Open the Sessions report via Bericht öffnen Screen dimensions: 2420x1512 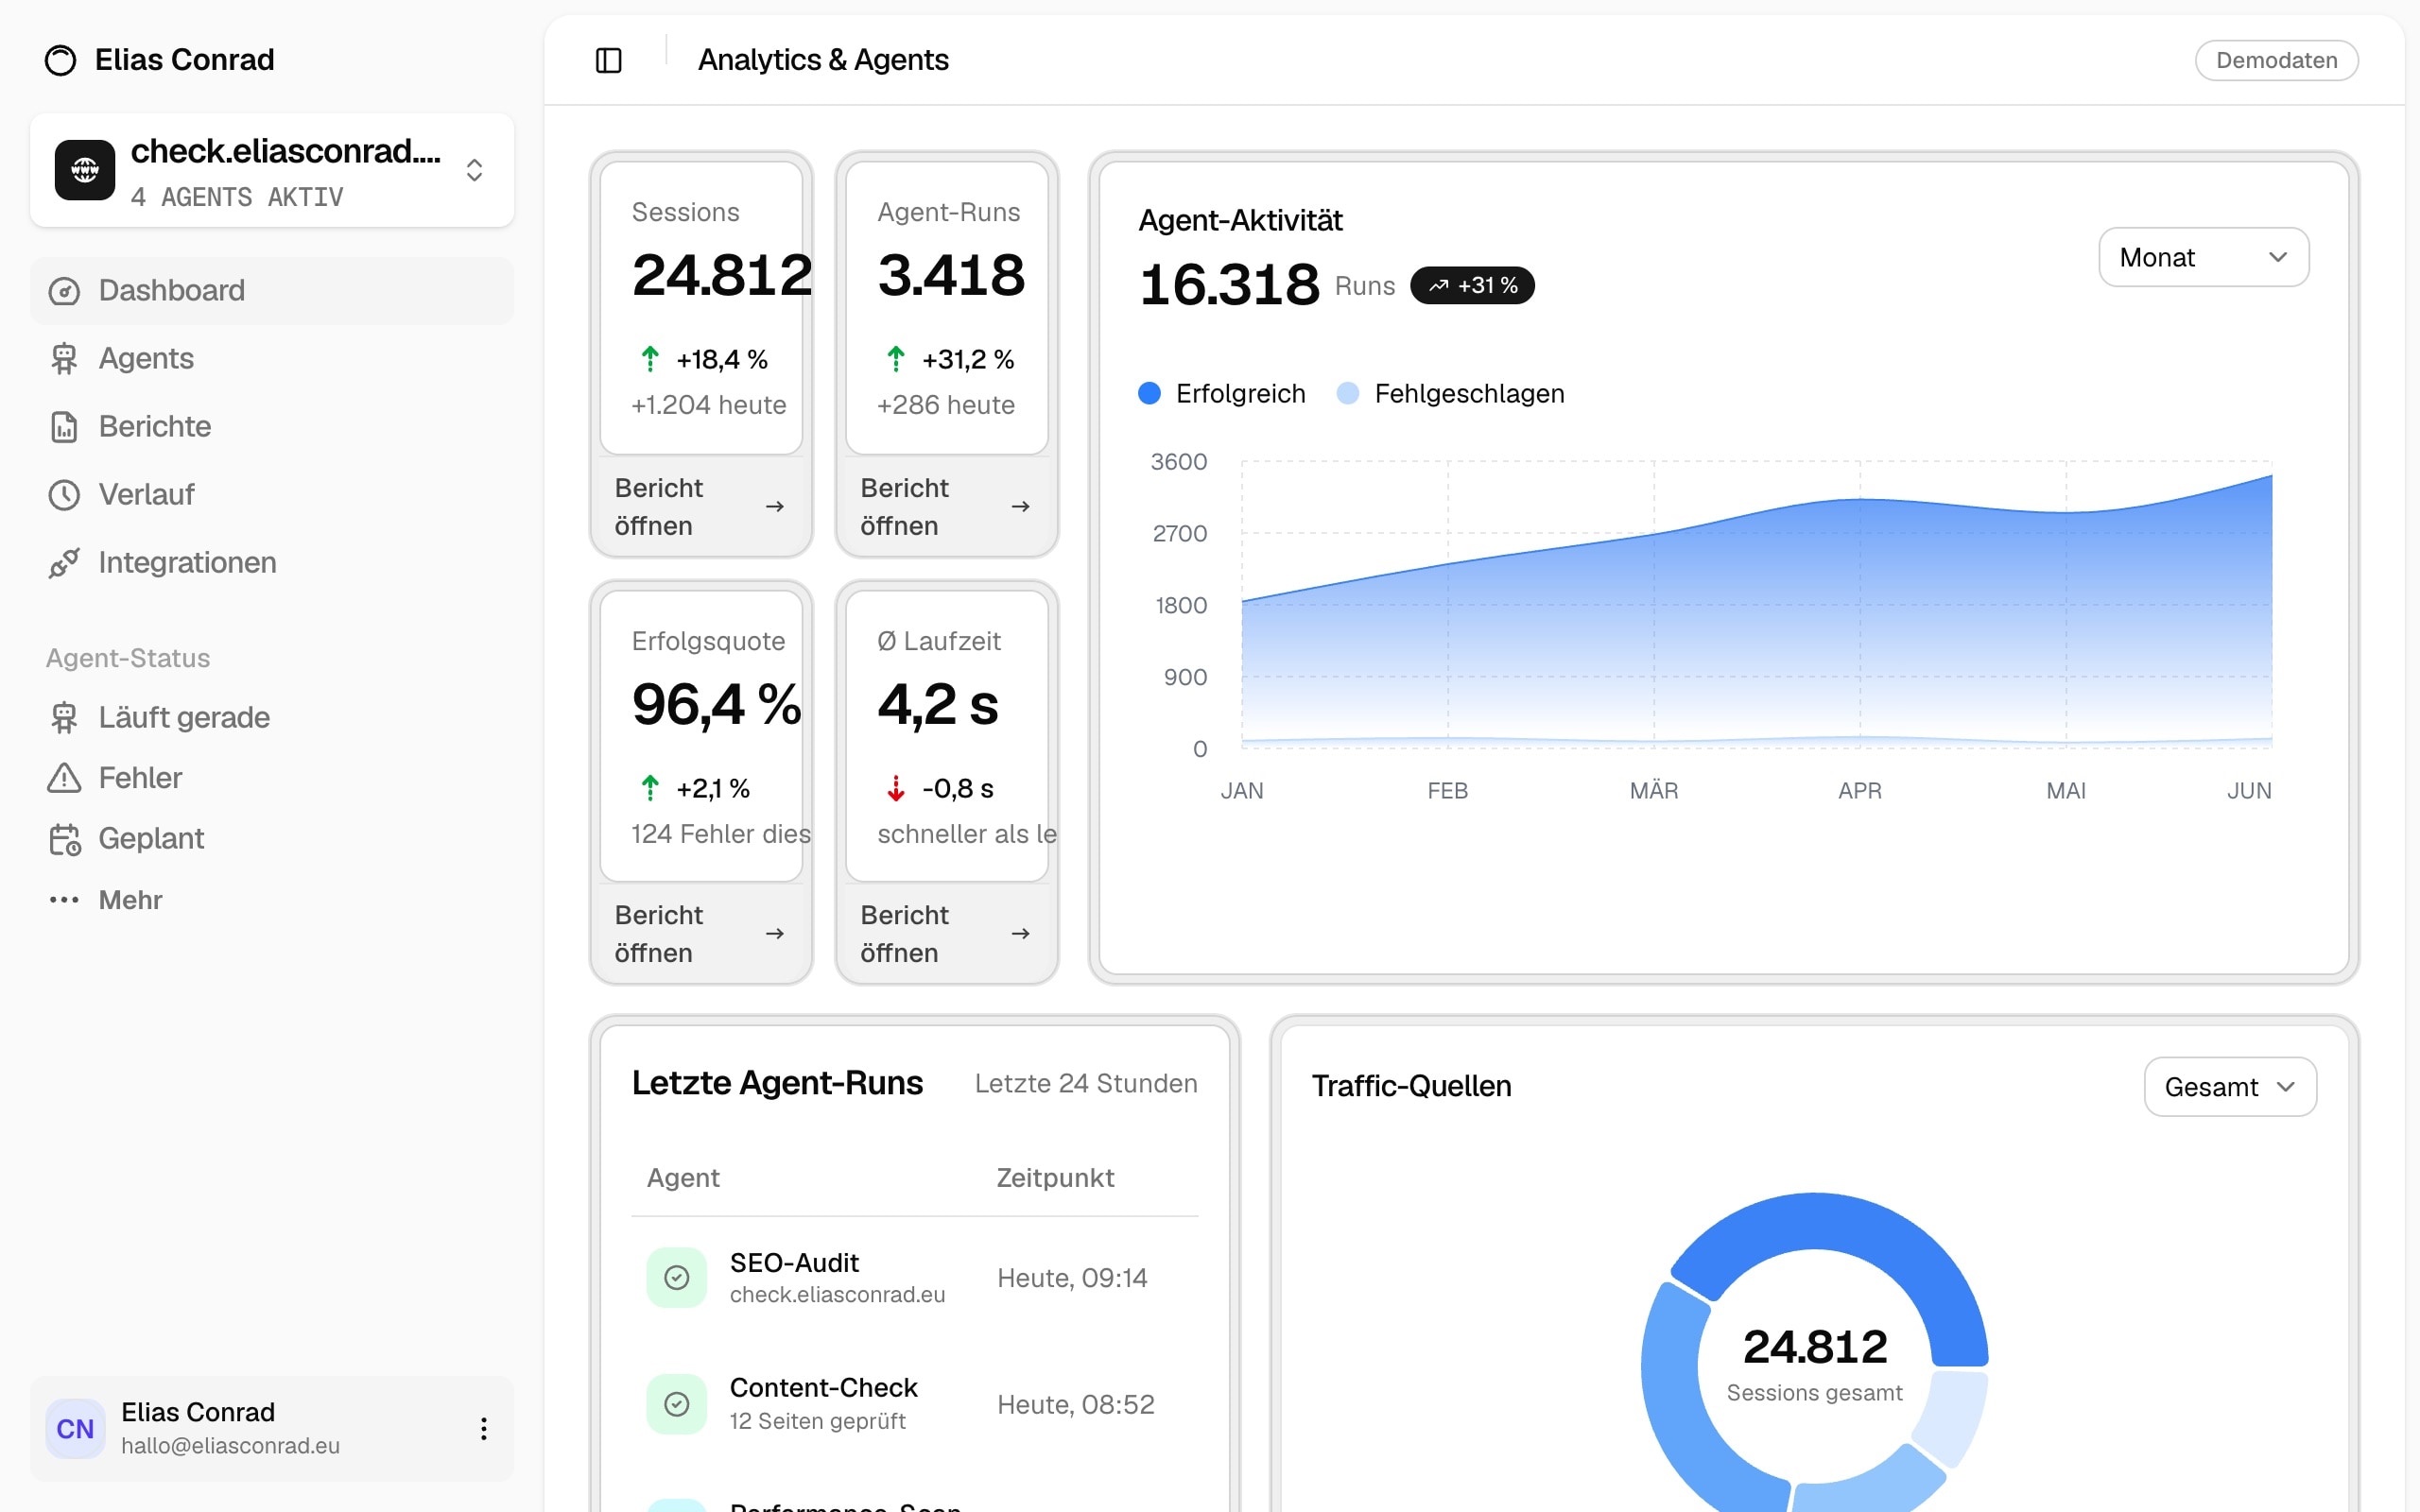tap(700, 507)
